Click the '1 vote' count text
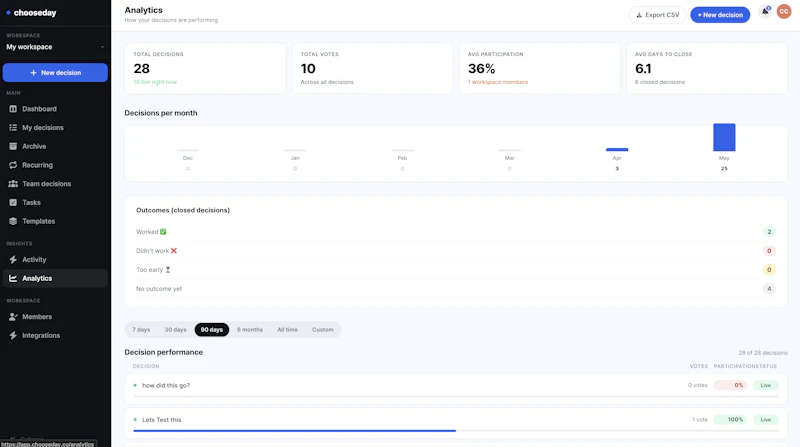 click(699, 419)
